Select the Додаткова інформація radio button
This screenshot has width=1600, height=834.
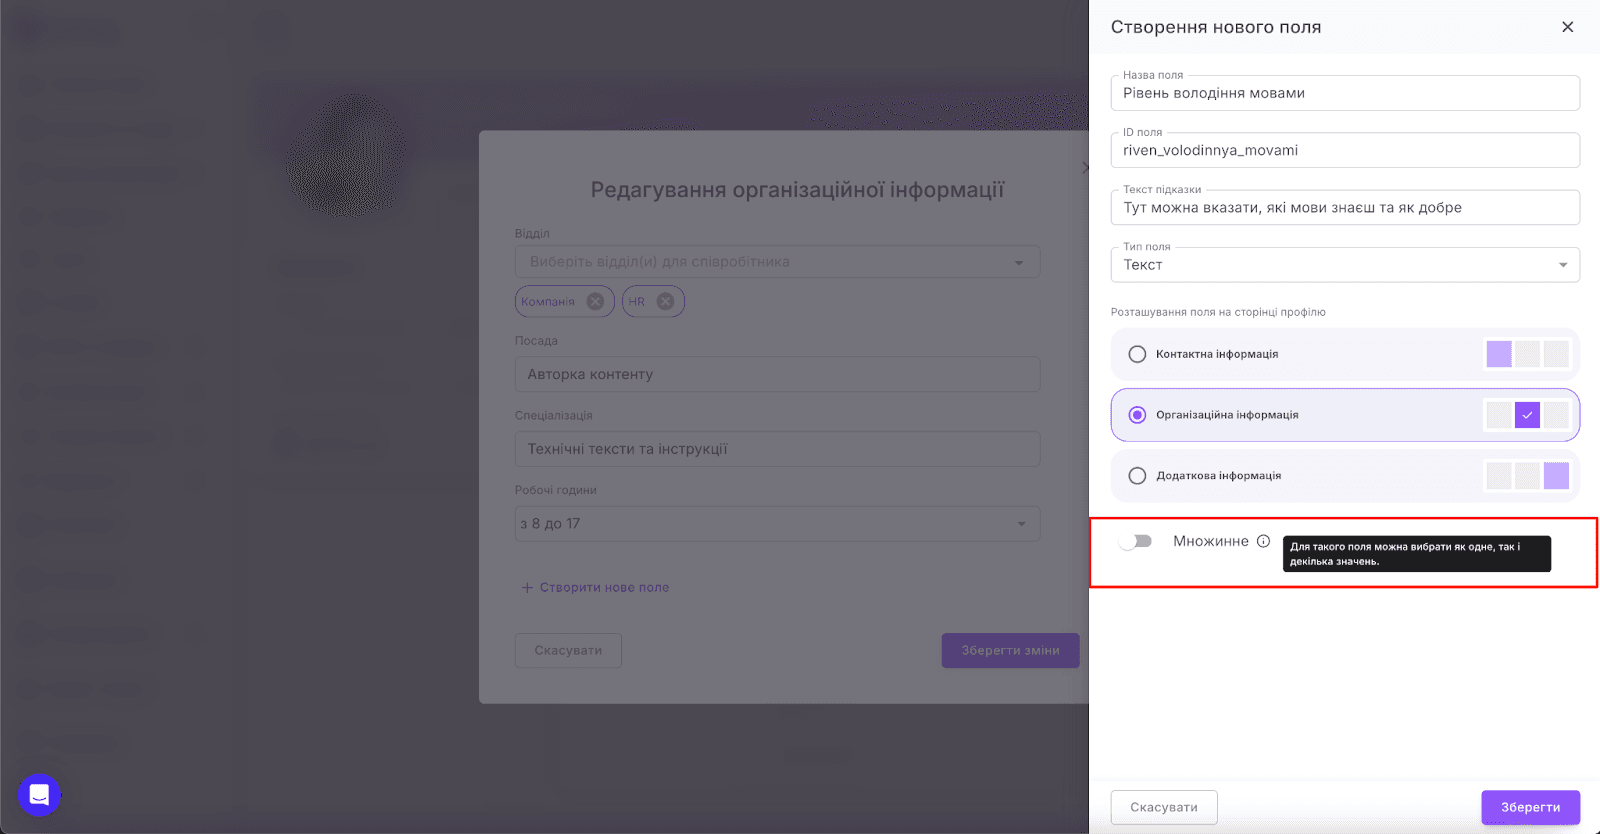coord(1137,476)
